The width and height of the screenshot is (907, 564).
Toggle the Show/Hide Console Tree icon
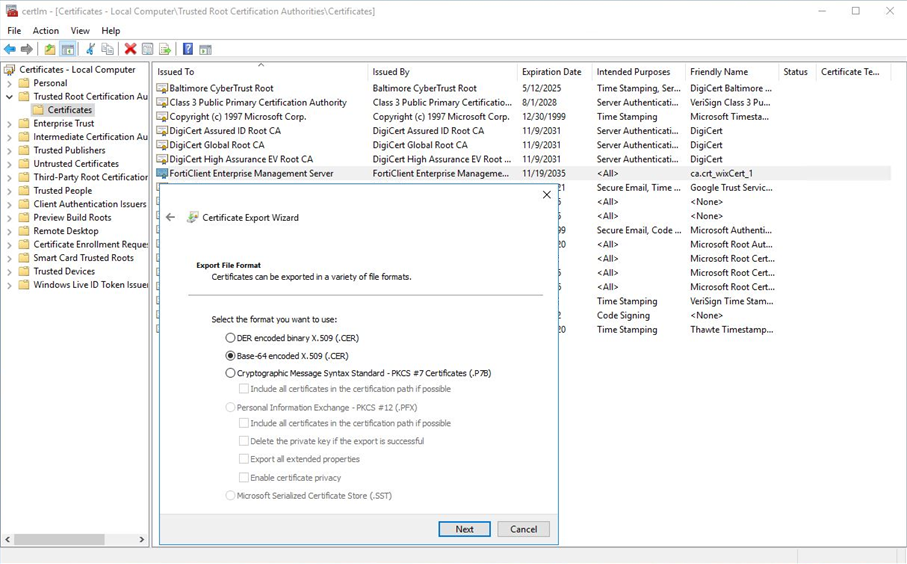tap(68, 50)
